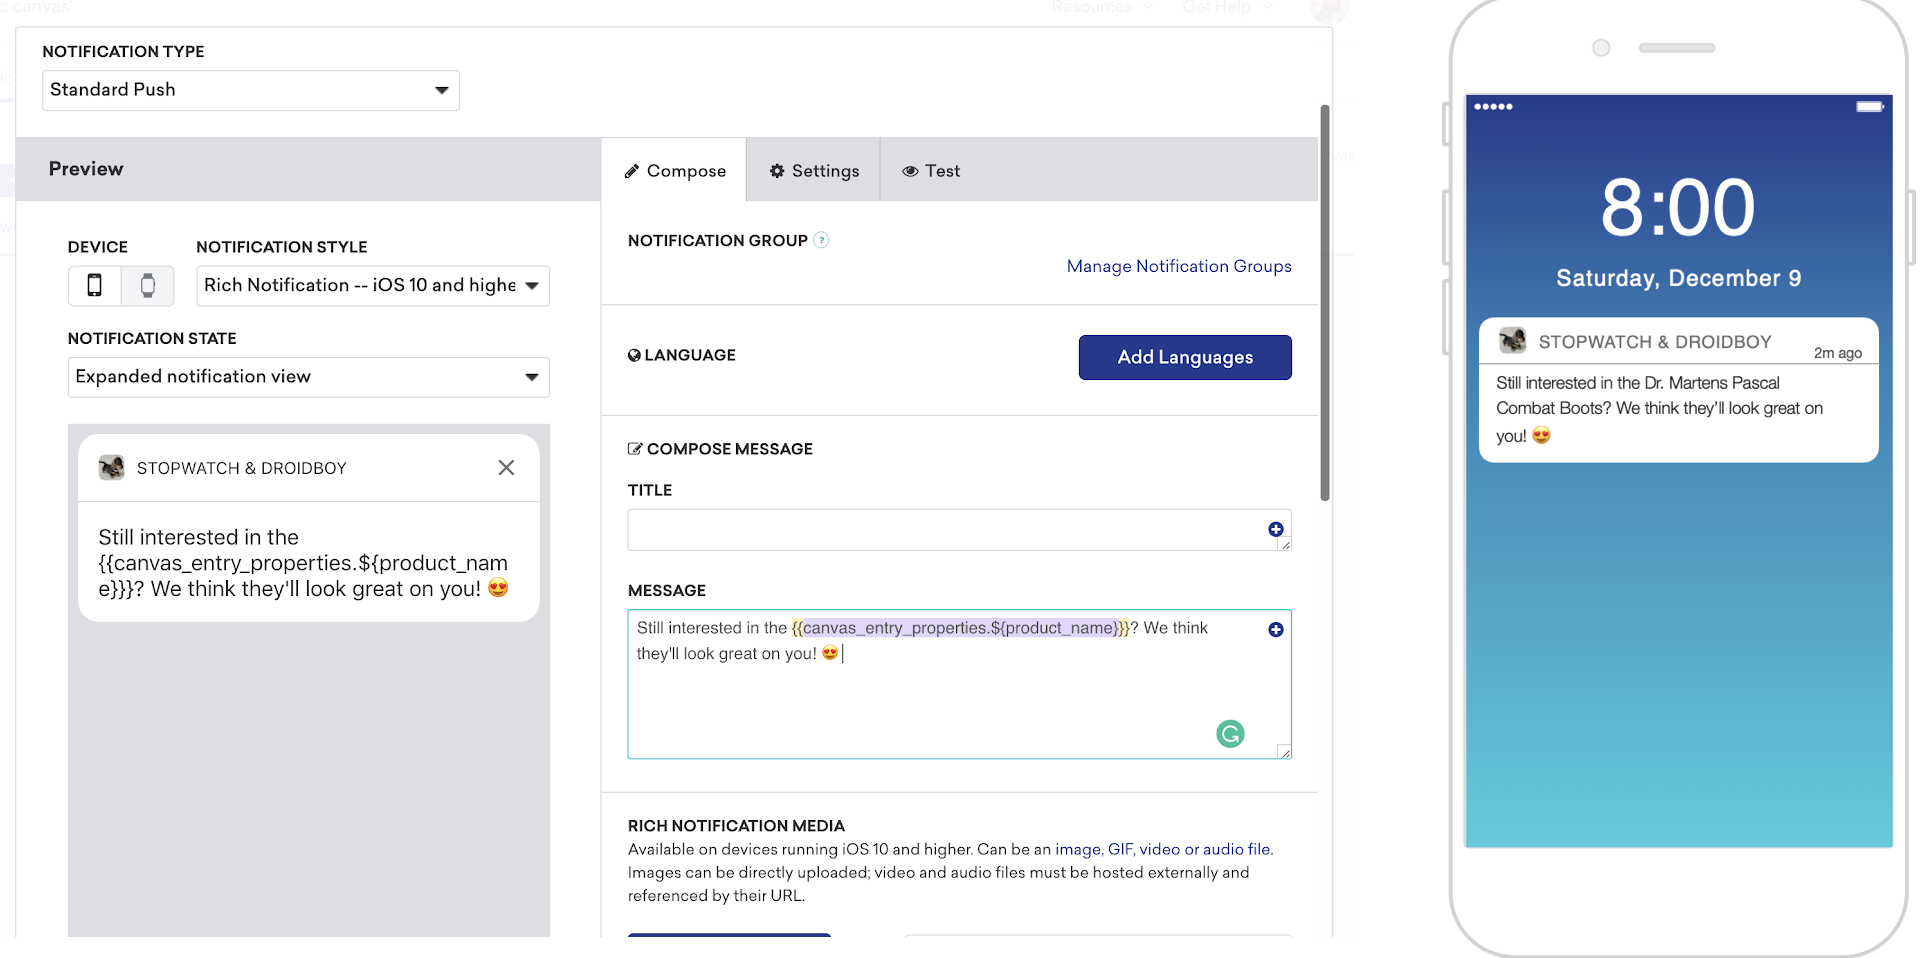Expand the Notification Style dropdown
1928x958 pixels.
tap(373, 286)
